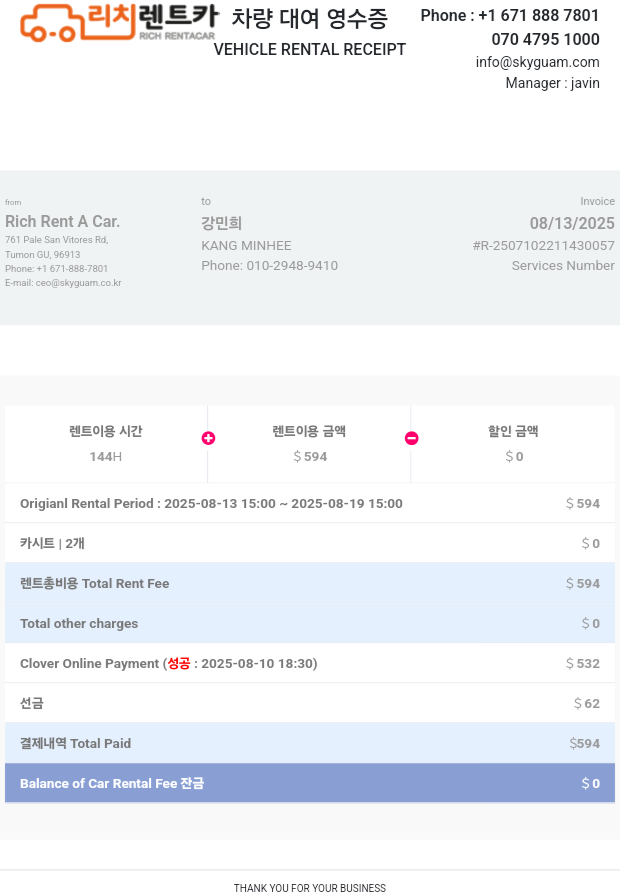Viewport: 620px width, 896px height.
Task: Click the Balance of Car Rental Fee bar
Action: click(309, 783)
